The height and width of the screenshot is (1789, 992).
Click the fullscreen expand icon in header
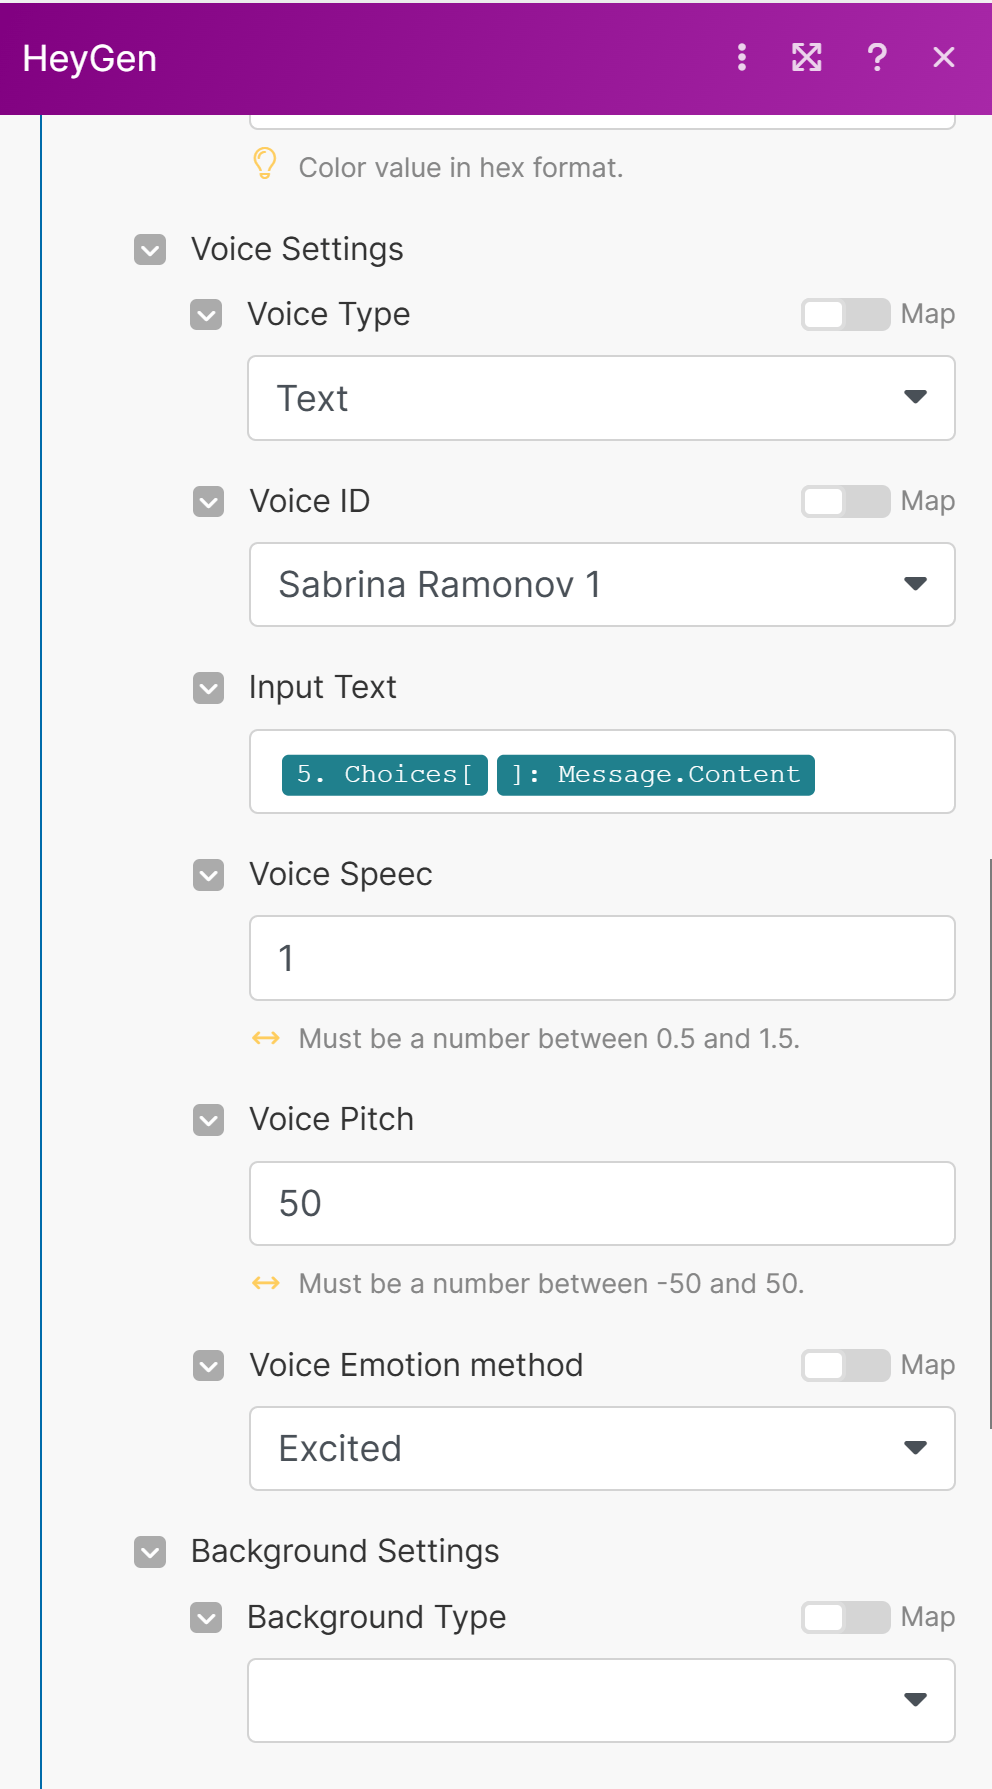point(807,58)
